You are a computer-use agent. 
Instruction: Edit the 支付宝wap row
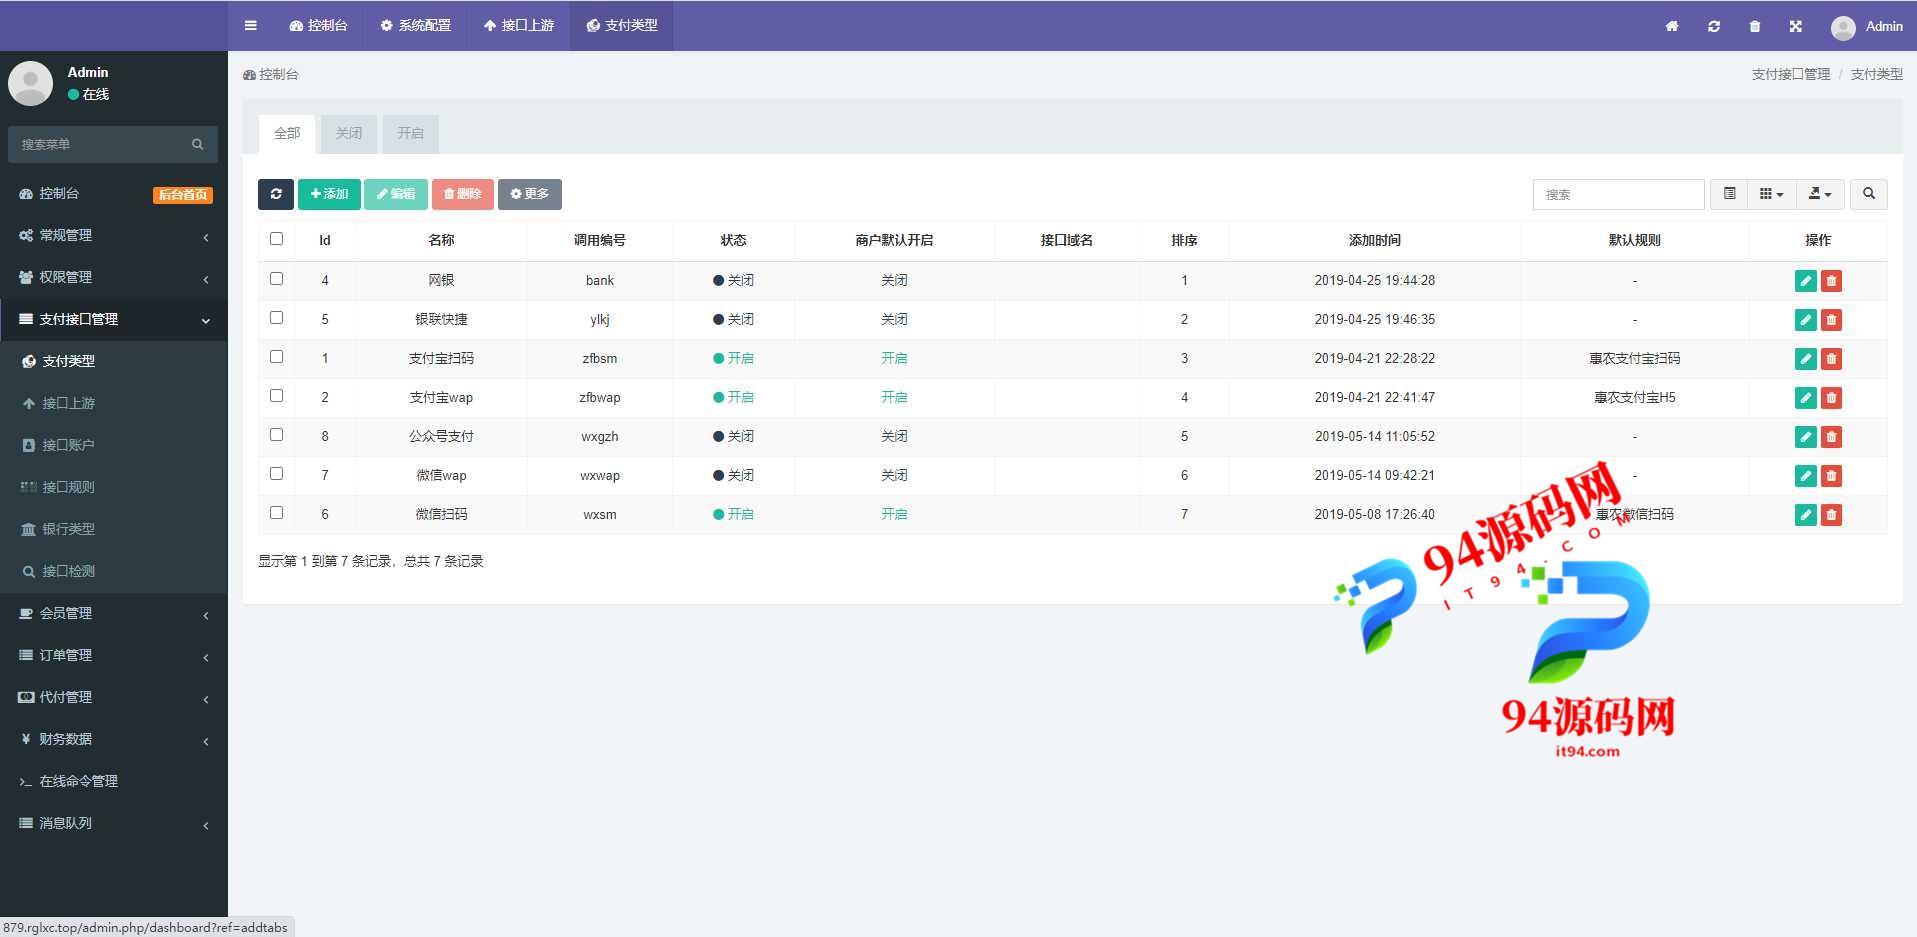1805,398
